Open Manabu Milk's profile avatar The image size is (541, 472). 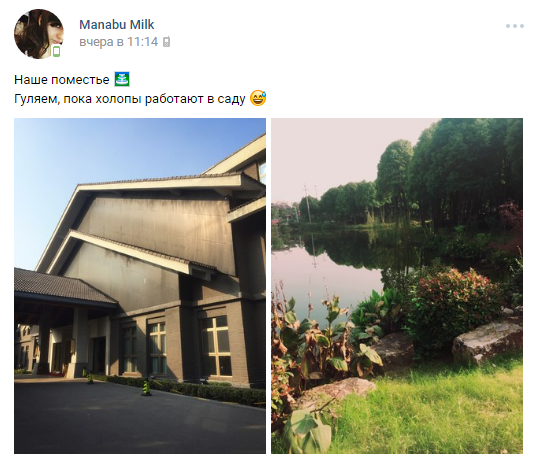(x=39, y=34)
